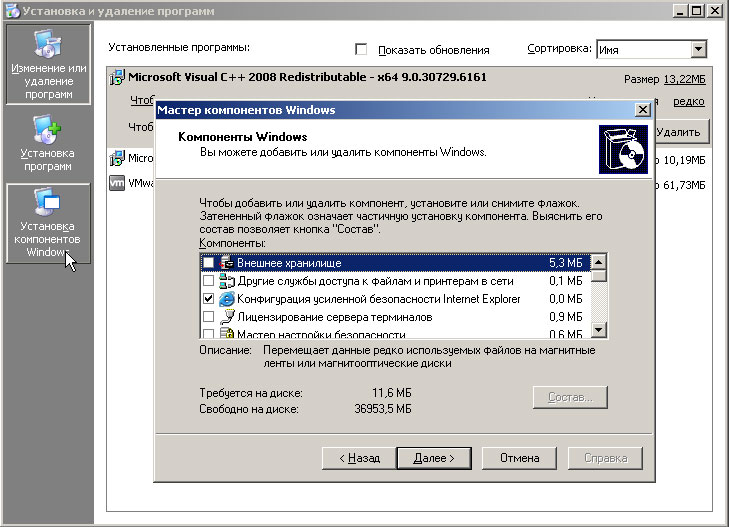This screenshot has width=729, height=527.
Task: Click components list scroll up arrow
Action: 599,263
